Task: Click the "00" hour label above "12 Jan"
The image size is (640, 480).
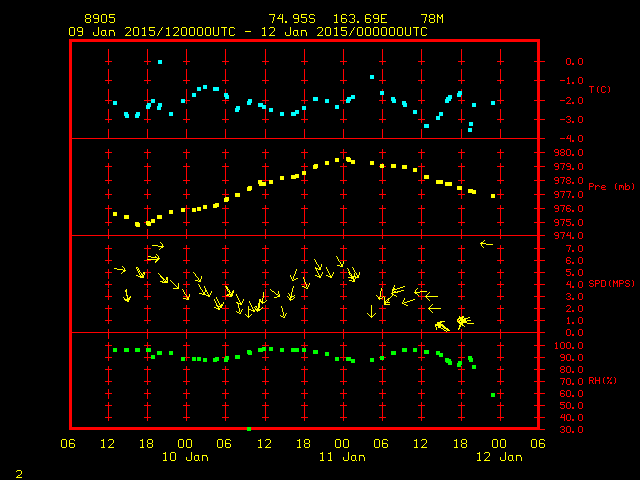Action: coord(499,443)
